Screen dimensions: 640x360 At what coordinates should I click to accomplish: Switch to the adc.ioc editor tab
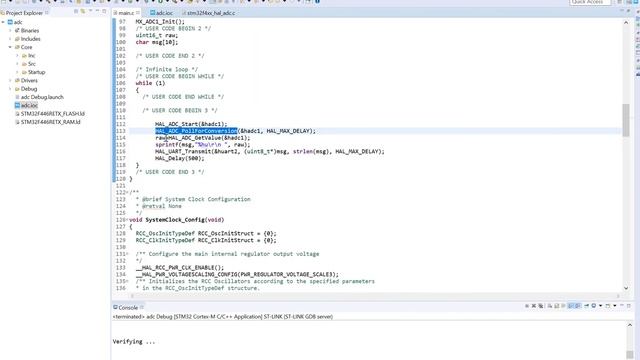[x=162, y=13]
